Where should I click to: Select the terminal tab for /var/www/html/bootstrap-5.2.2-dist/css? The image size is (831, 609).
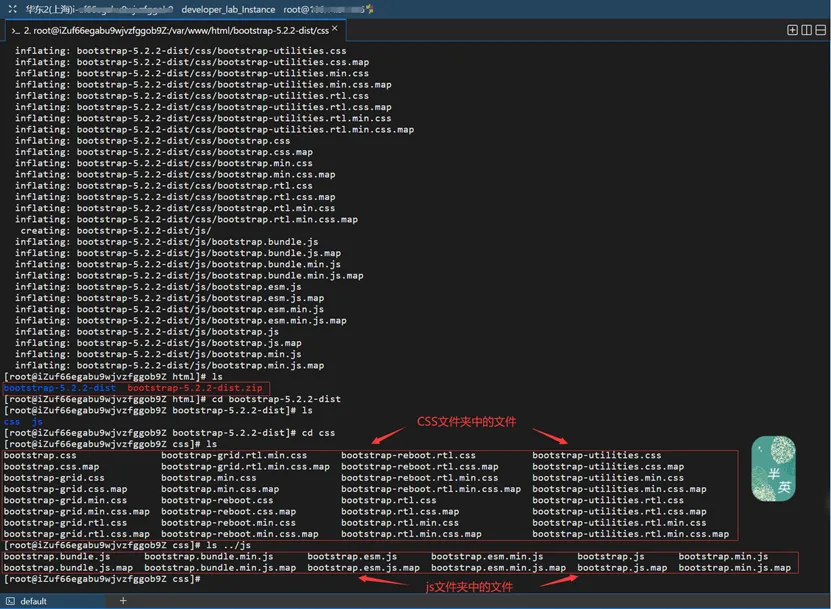(x=175, y=31)
